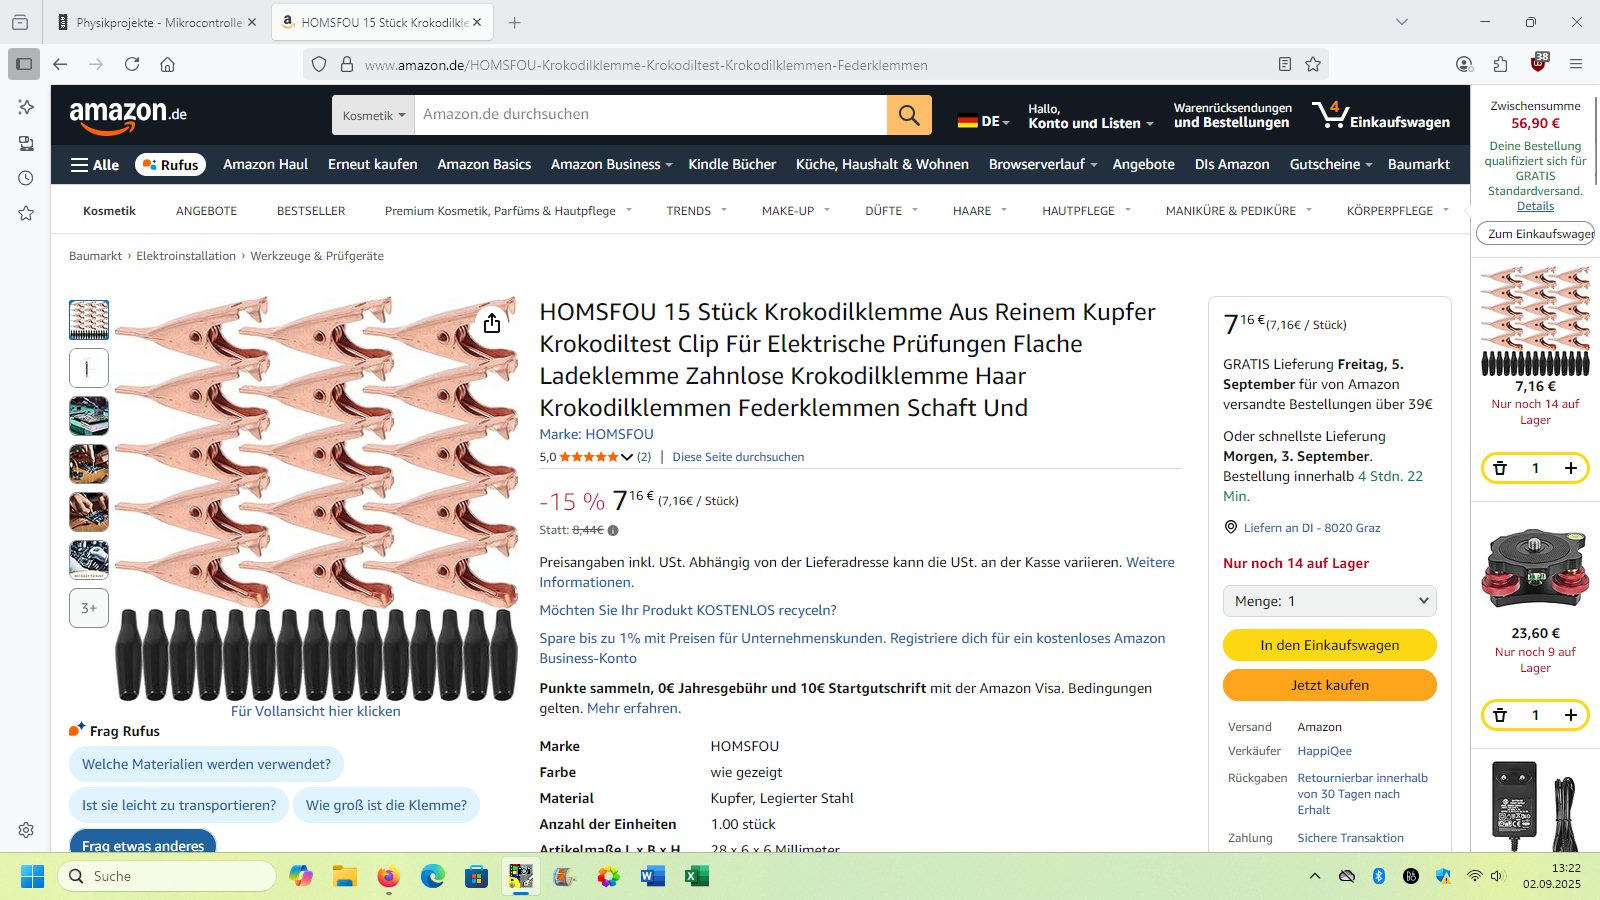The image size is (1600, 900).
Task: Click Marke: HOMSFOU link
Action: pos(596,434)
